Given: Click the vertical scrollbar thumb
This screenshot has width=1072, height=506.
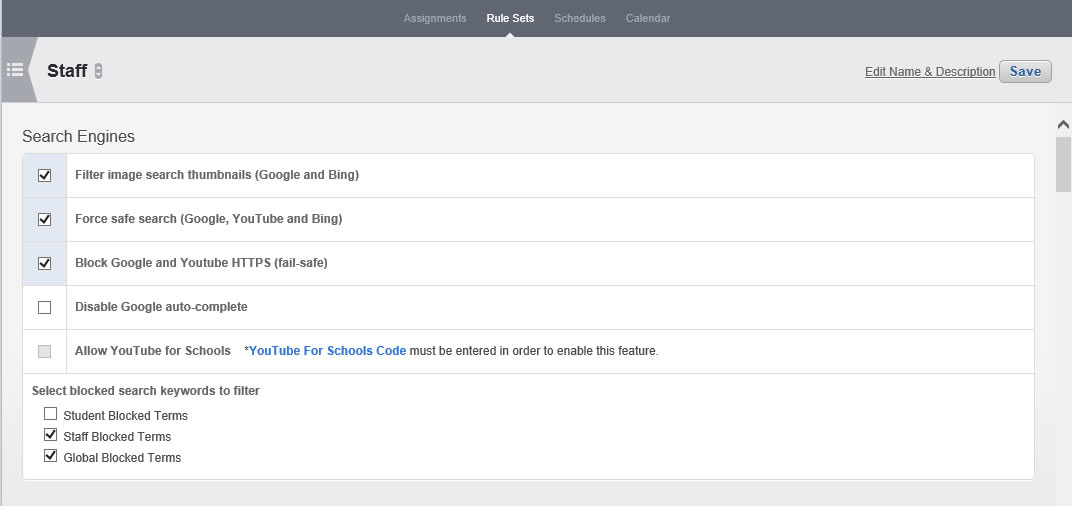Looking at the screenshot, I should tap(1063, 163).
